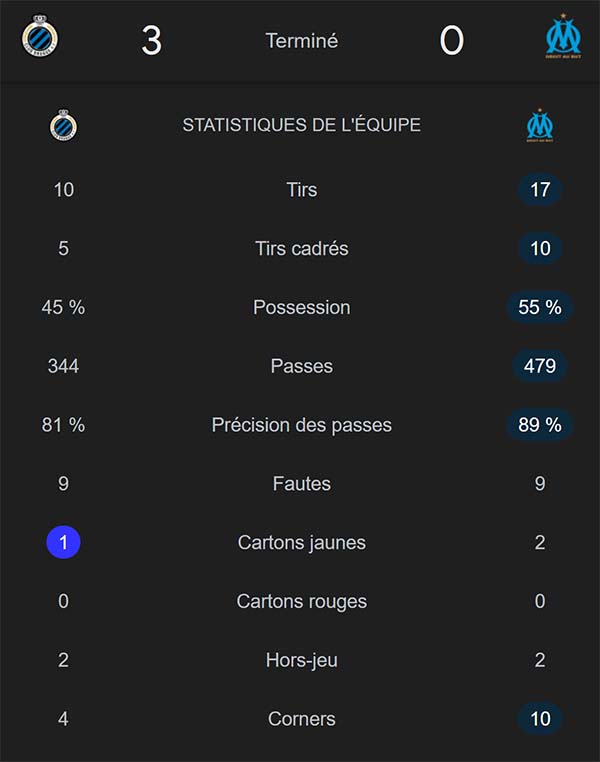
Task: Click the blue yellow-card badge showing 1
Action: pyautogui.click(x=63, y=543)
